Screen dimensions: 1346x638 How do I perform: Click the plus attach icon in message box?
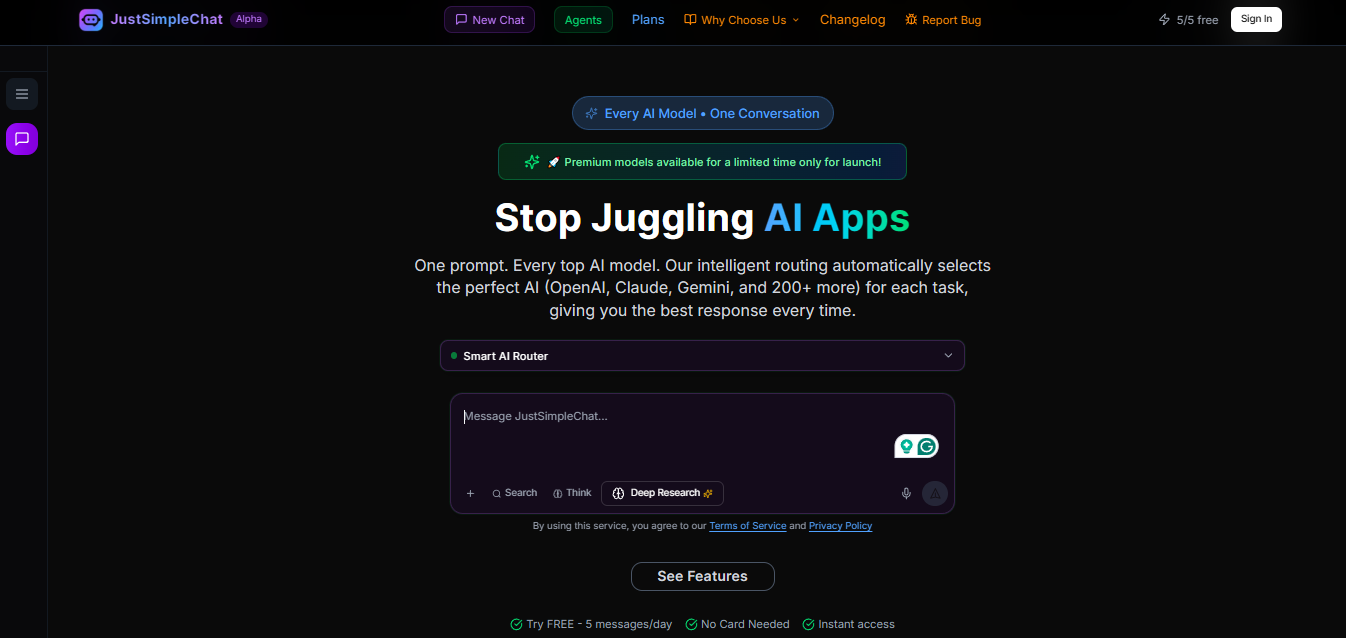click(x=470, y=493)
